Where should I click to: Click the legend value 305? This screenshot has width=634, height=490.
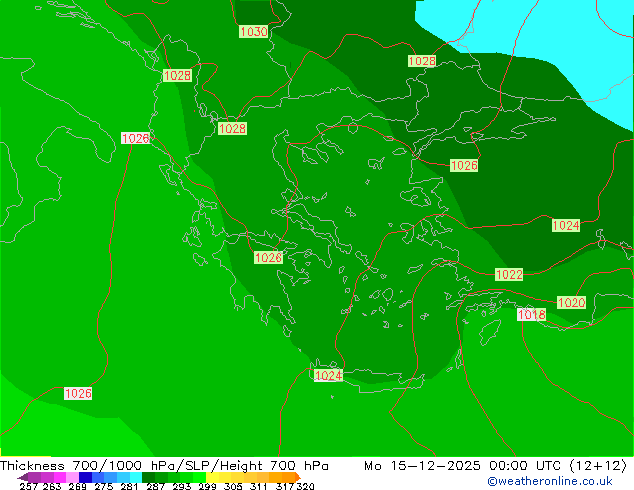pyautogui.click(x=233, y=486)
